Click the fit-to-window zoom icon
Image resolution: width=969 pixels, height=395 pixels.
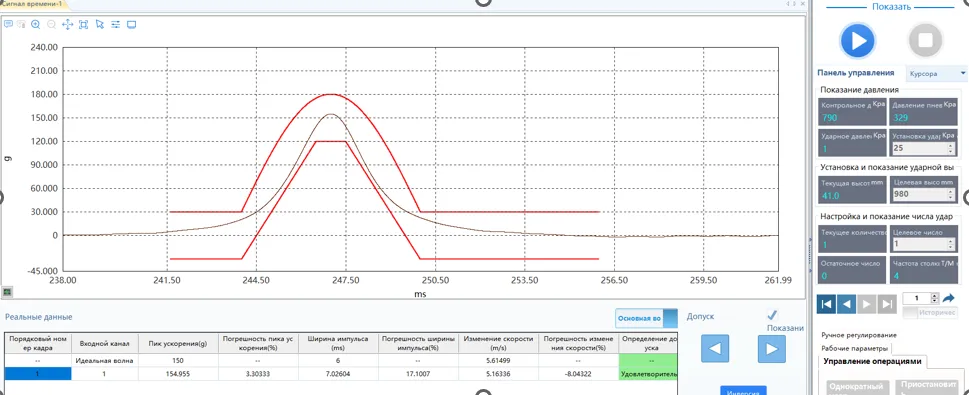(84, 25)
